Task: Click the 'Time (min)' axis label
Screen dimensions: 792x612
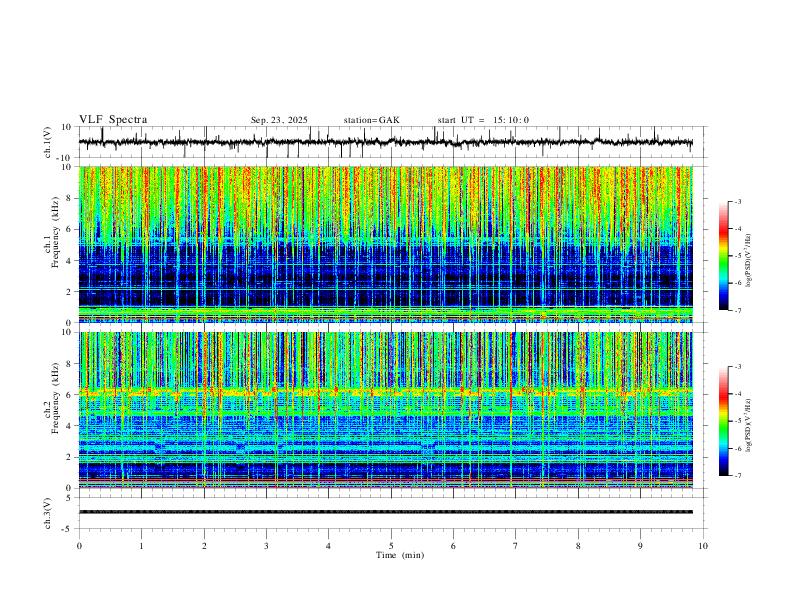Action: point(400,555)
